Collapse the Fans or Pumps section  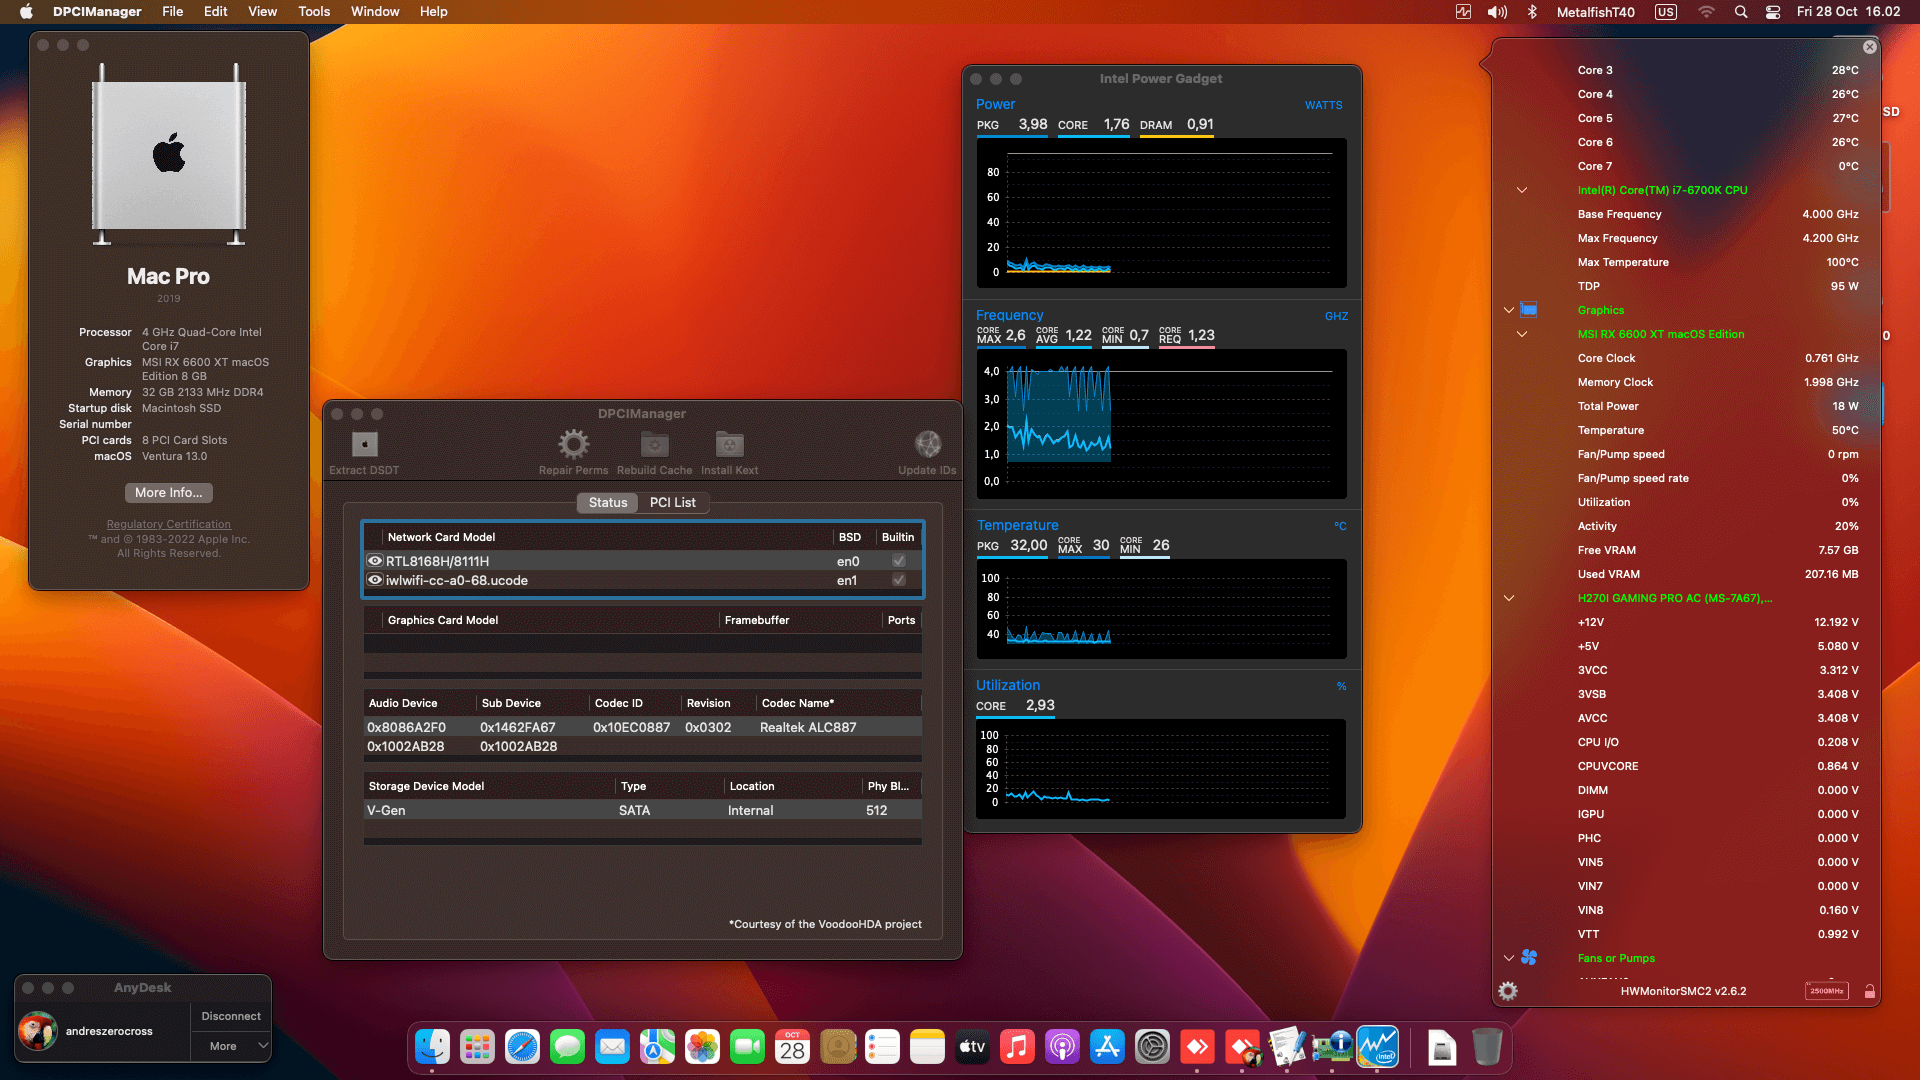(x=1508, y=958)
